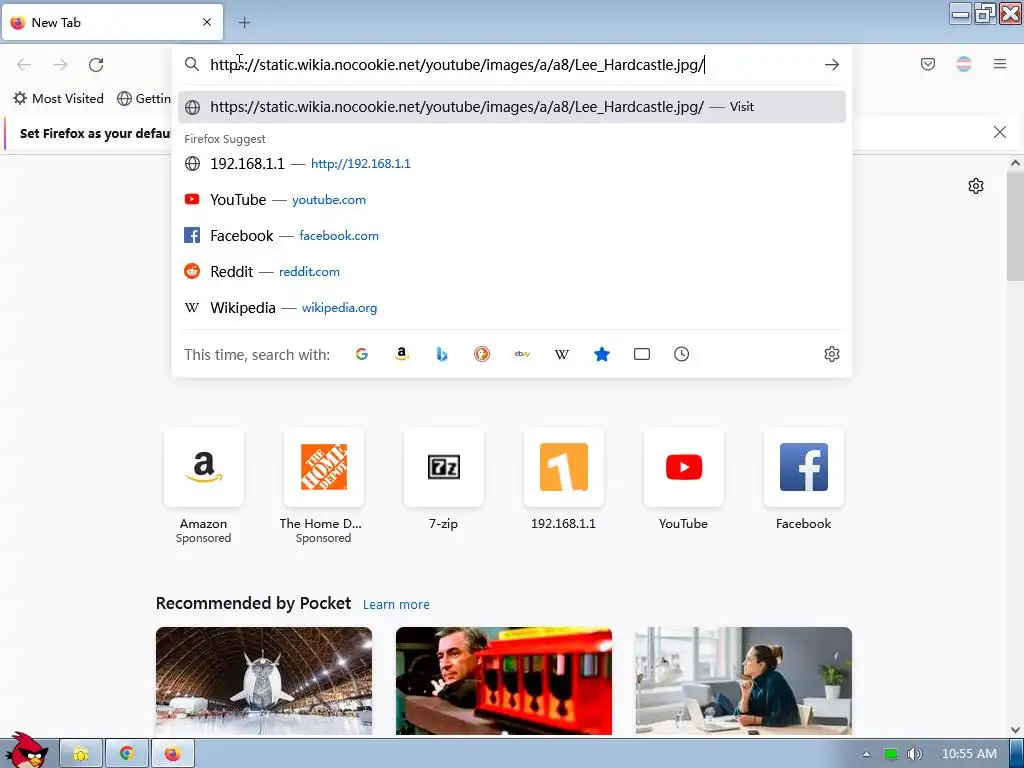Viewport: 1024px width, 768px height.
Task: Dismiss the default browser notification bar
Action: (999, 133)
